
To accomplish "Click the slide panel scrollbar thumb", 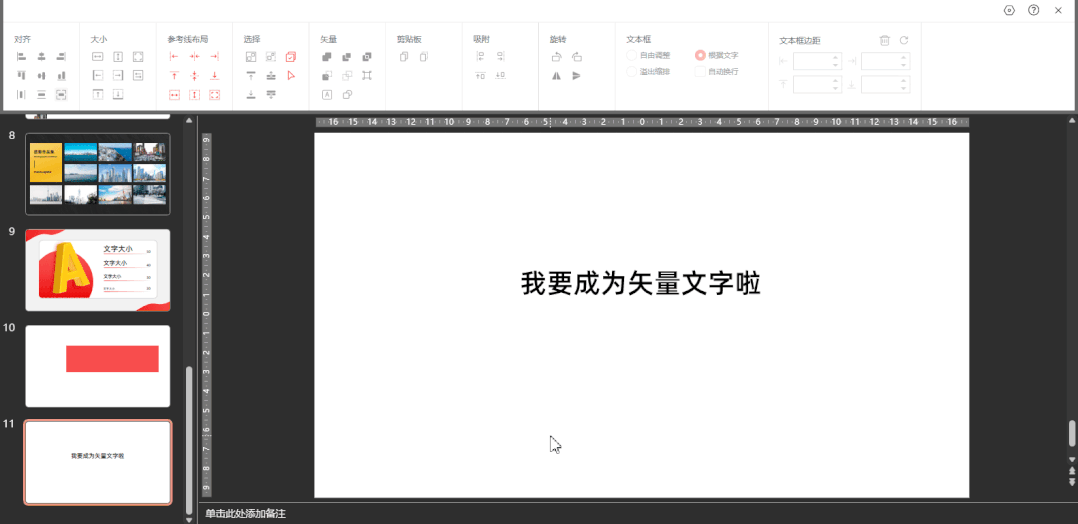I will (190, 440).
